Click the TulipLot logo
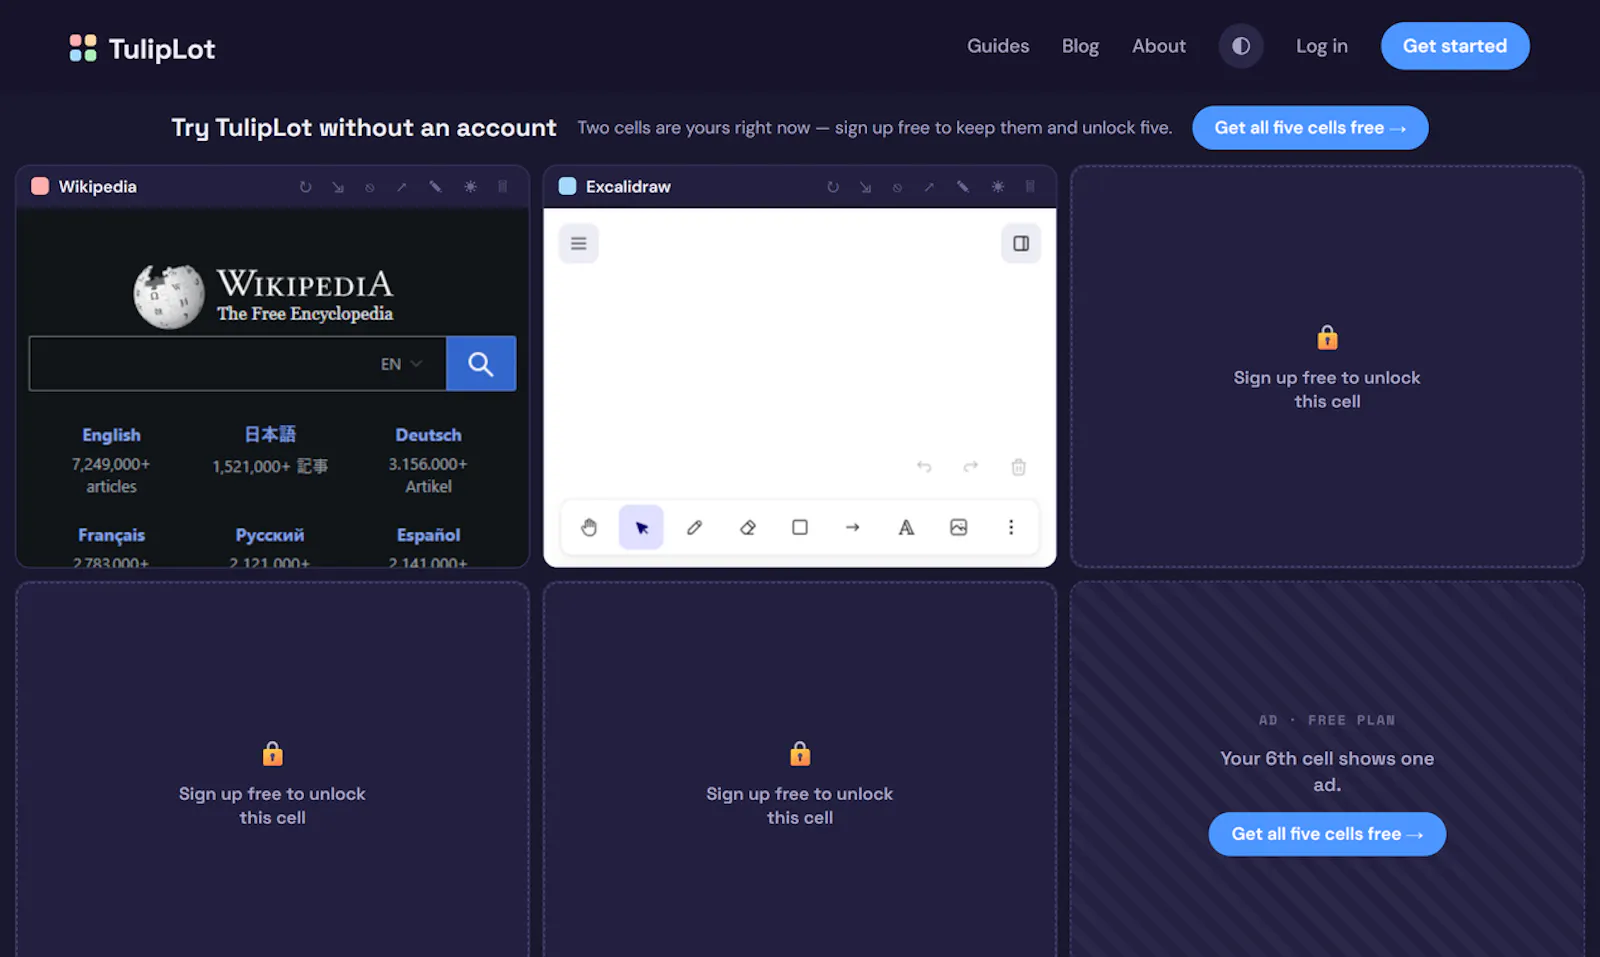The image size is (1600, 957). point(142,48)
